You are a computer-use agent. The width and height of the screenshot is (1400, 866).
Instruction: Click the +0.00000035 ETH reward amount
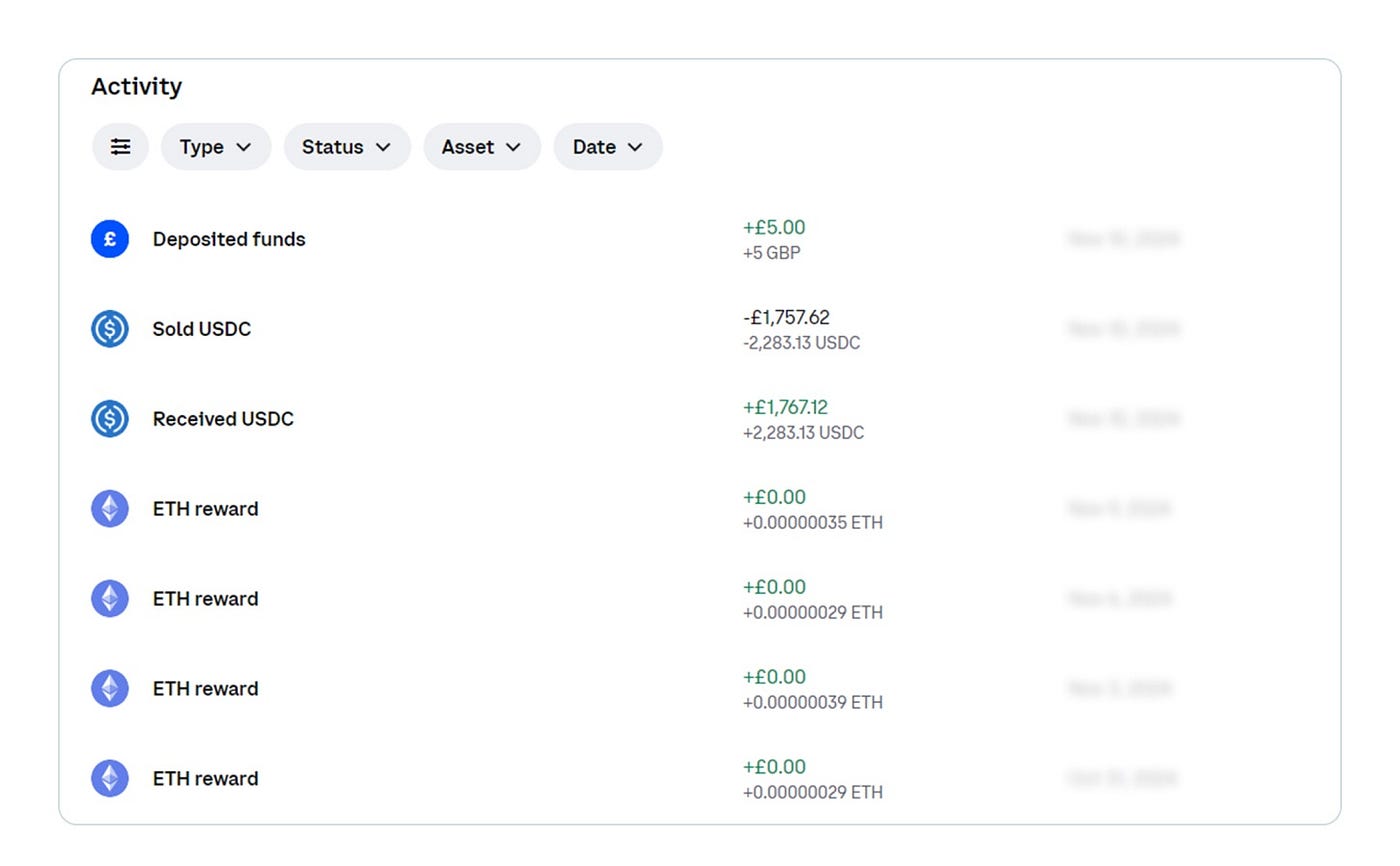(812, 522)
